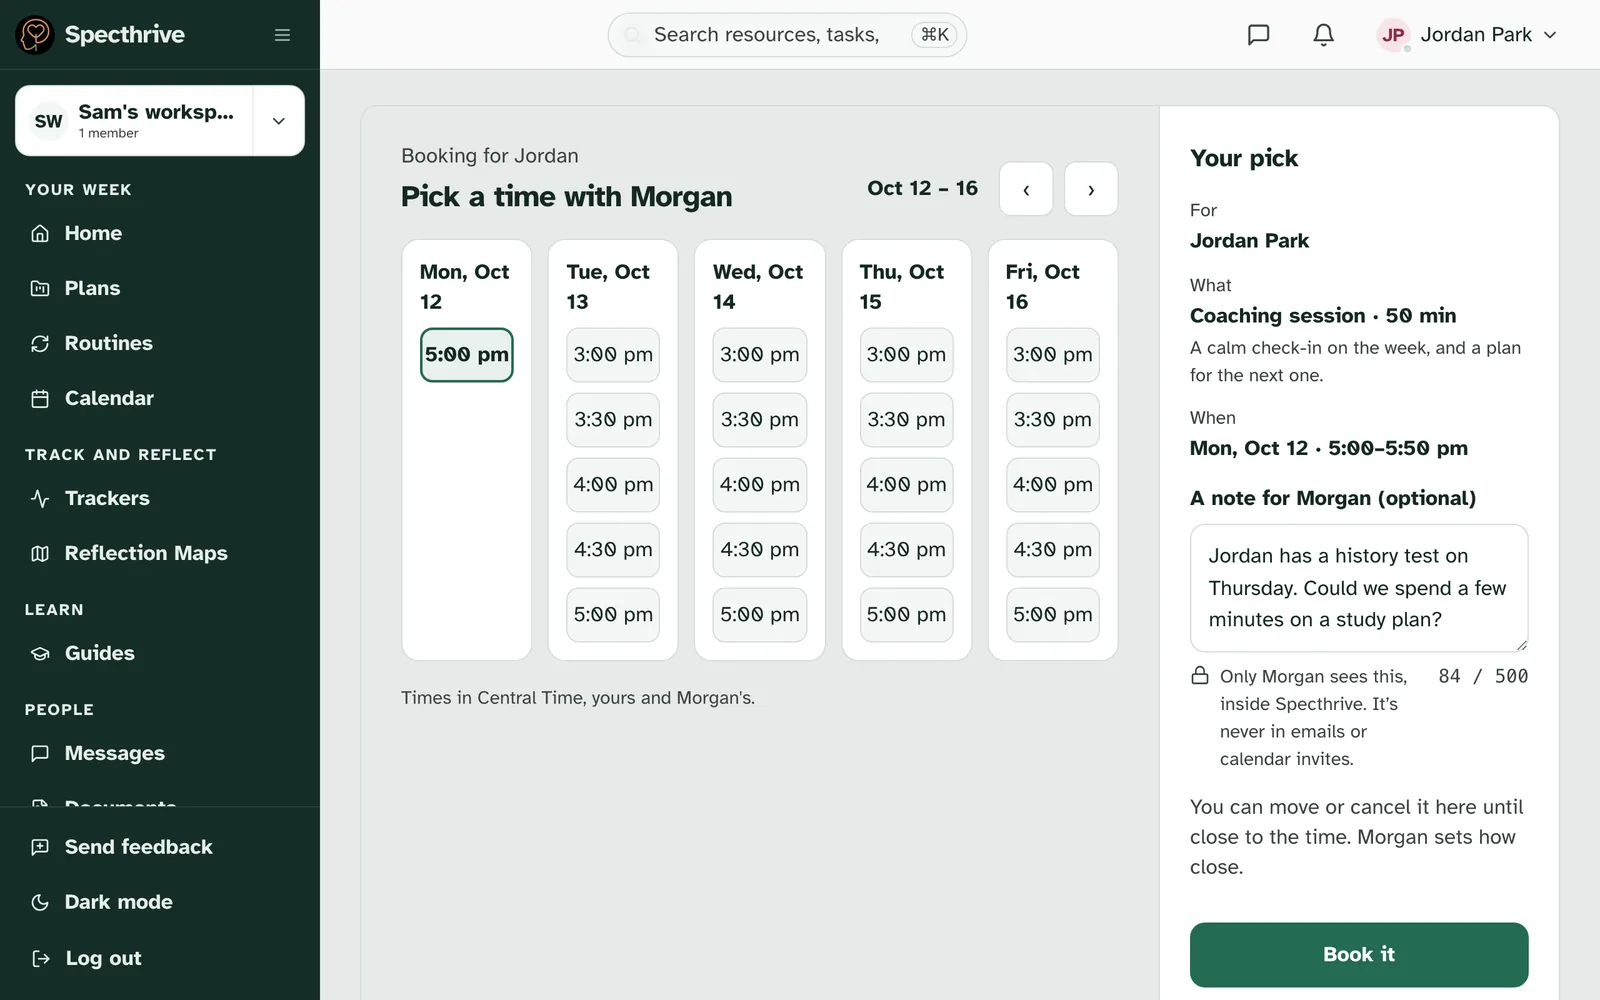Click the Reflection Maps map icon

coord(40,553)
